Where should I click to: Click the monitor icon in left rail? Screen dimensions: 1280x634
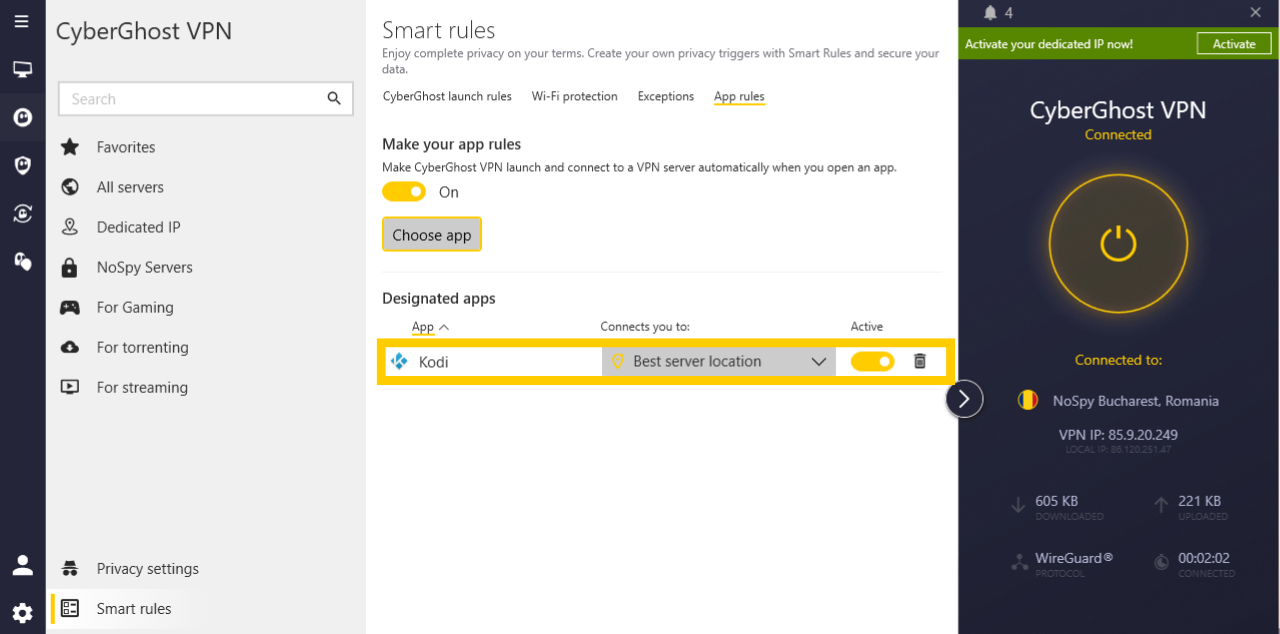click(22, 69)
